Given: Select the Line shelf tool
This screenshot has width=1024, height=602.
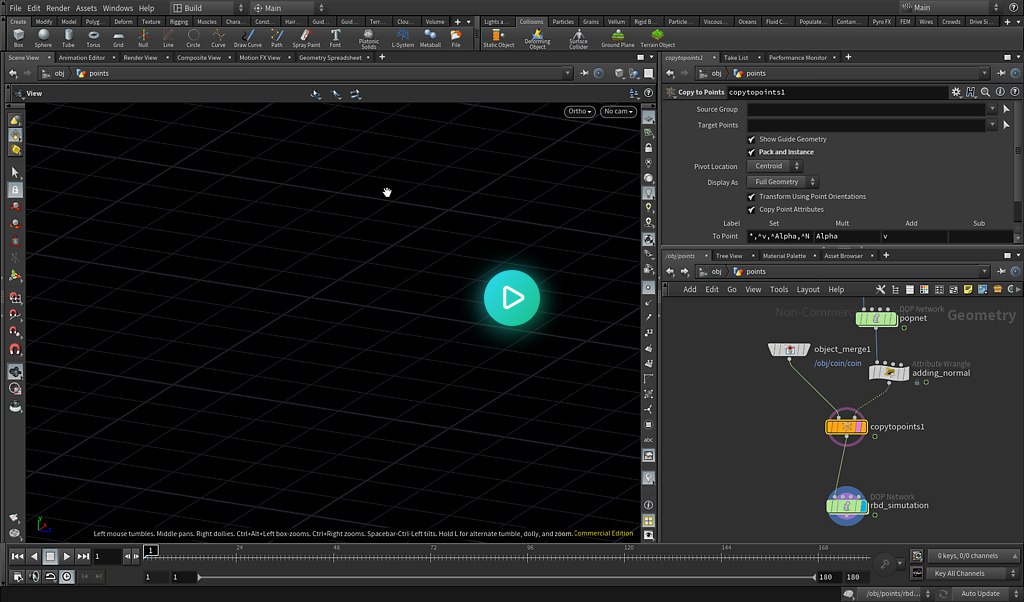Looking at the screenshot, I should [x=168, y=38].
